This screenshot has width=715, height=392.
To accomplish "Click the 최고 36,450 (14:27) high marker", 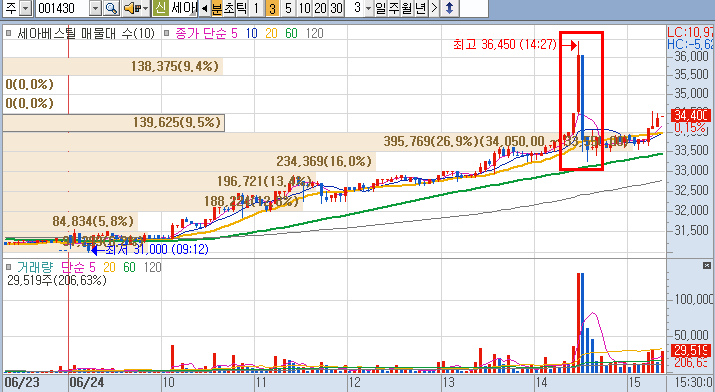I will click(505, 45).
